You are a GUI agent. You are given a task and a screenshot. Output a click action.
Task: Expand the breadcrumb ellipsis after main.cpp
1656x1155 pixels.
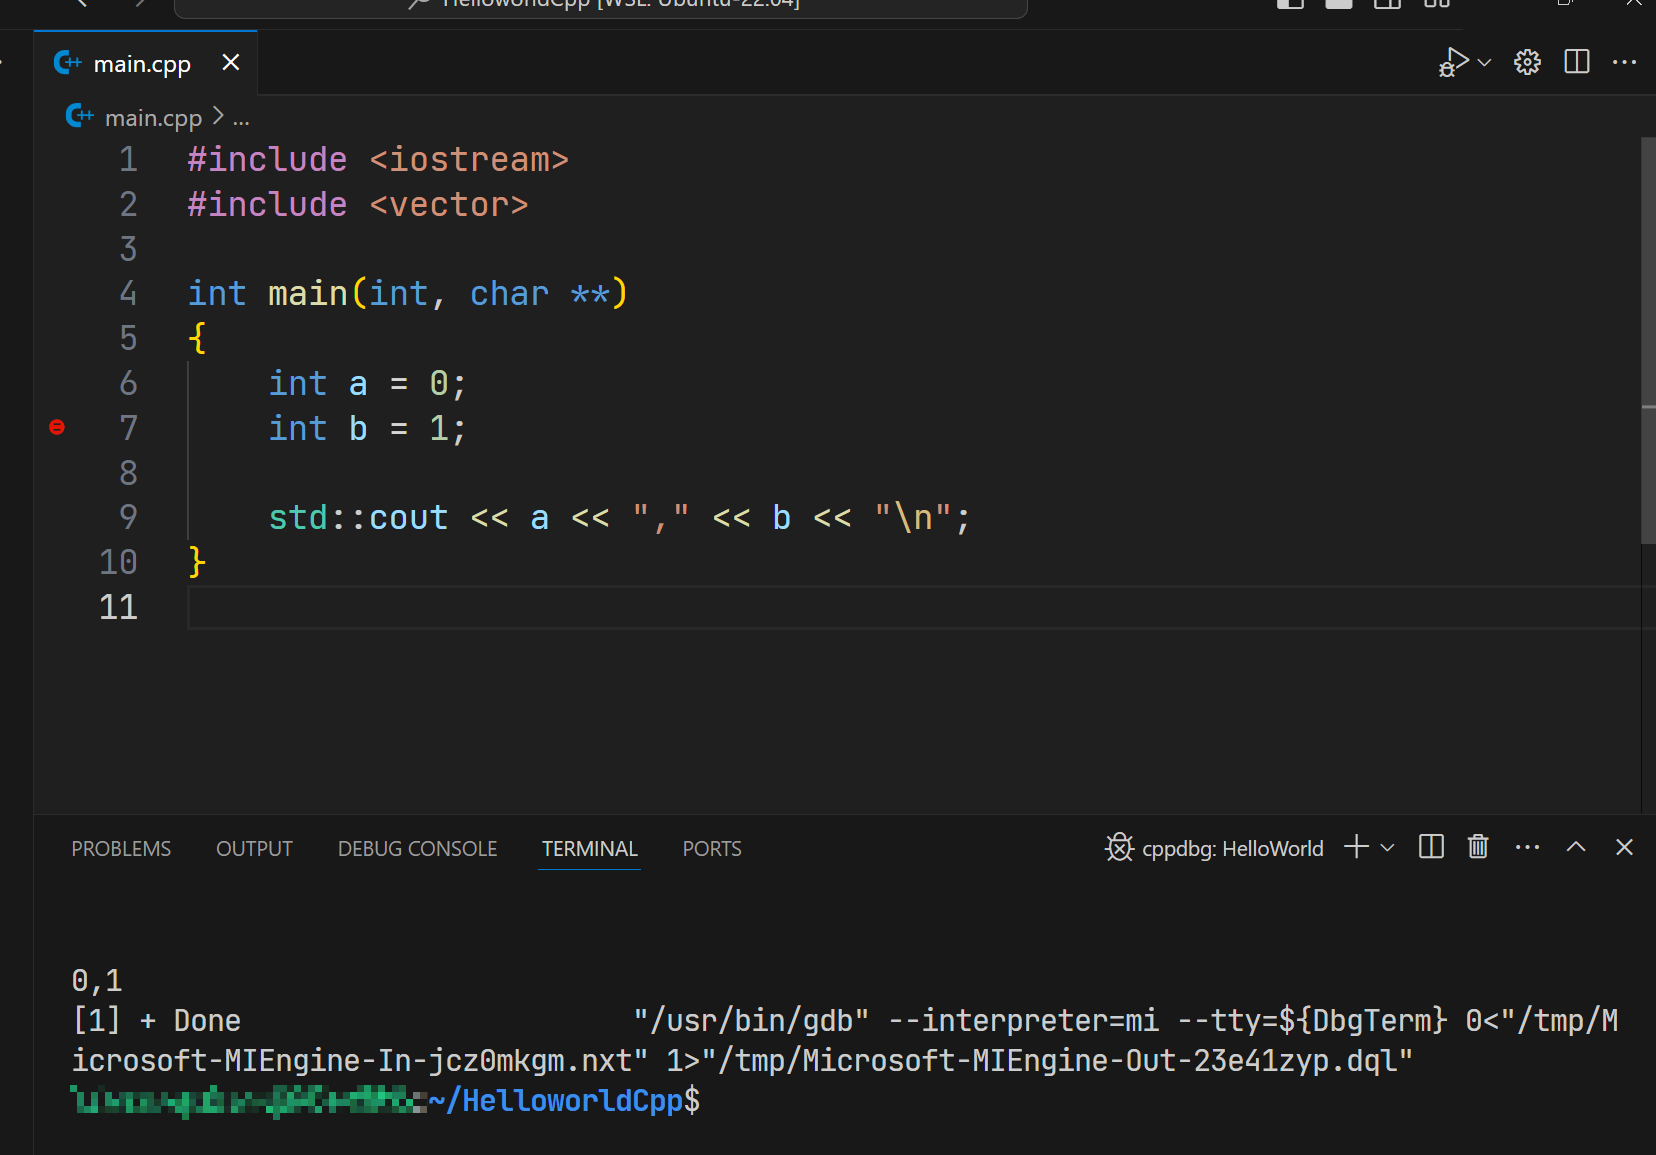(242, 117)
